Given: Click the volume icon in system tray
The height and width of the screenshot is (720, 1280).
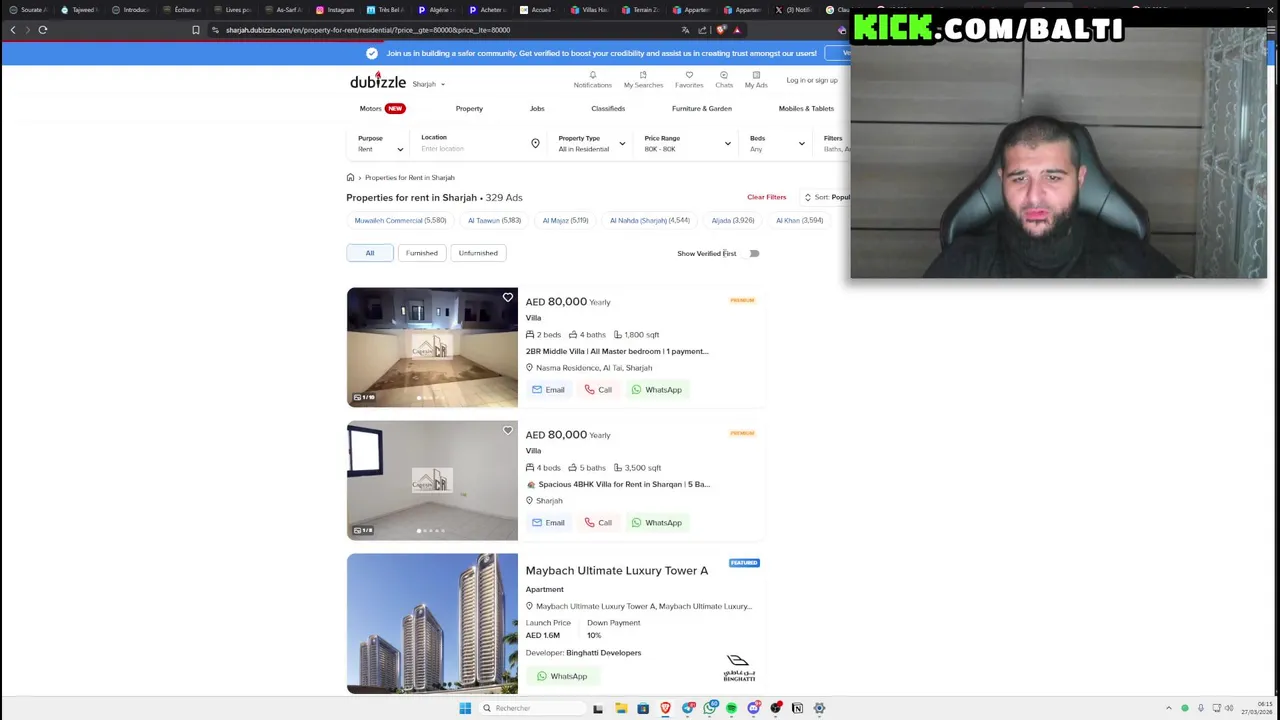Looking at the screenshot, I should 1229,708.
